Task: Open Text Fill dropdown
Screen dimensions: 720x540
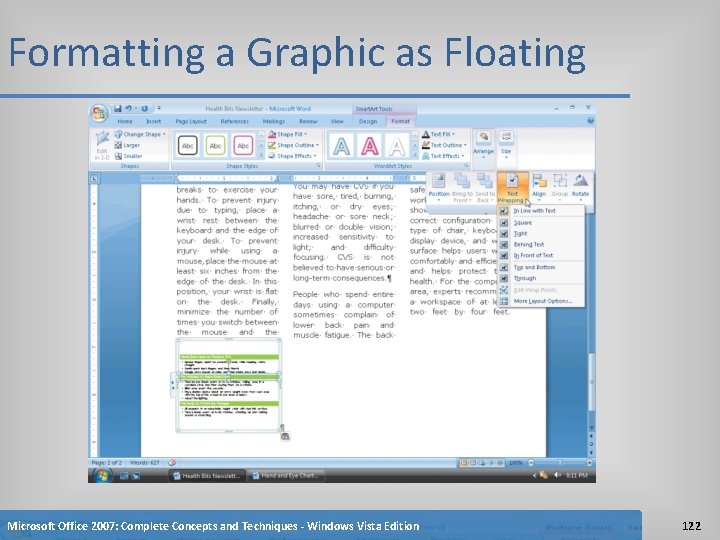Action: click(438, 134)
